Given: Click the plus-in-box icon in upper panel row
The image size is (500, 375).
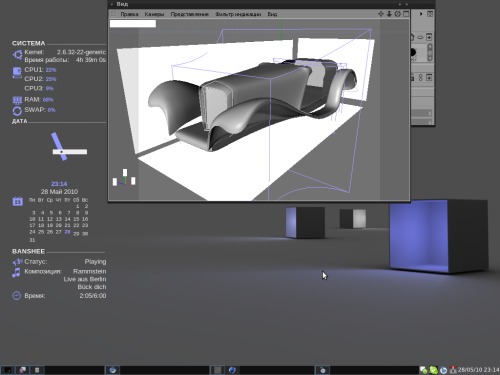Looking at the screenshot, I should [x=429, y=37].
